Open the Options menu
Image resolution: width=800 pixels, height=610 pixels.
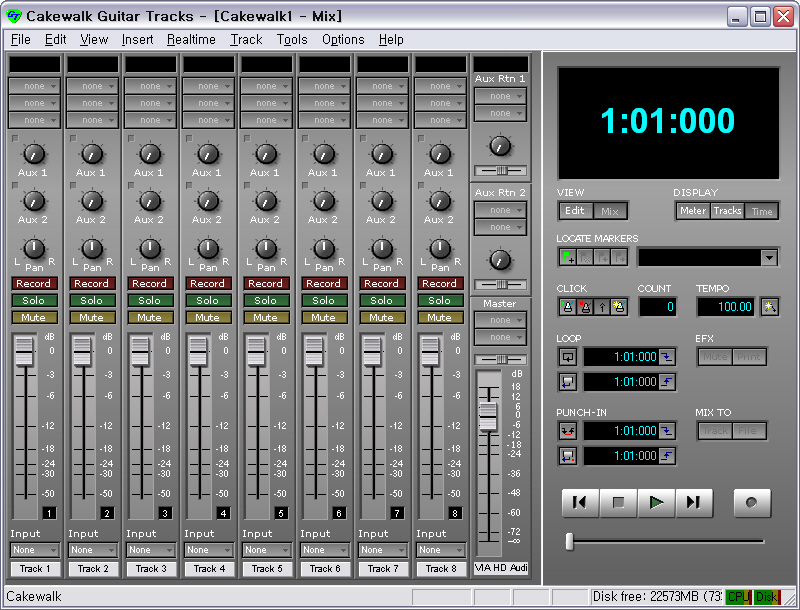click(343, 39)
